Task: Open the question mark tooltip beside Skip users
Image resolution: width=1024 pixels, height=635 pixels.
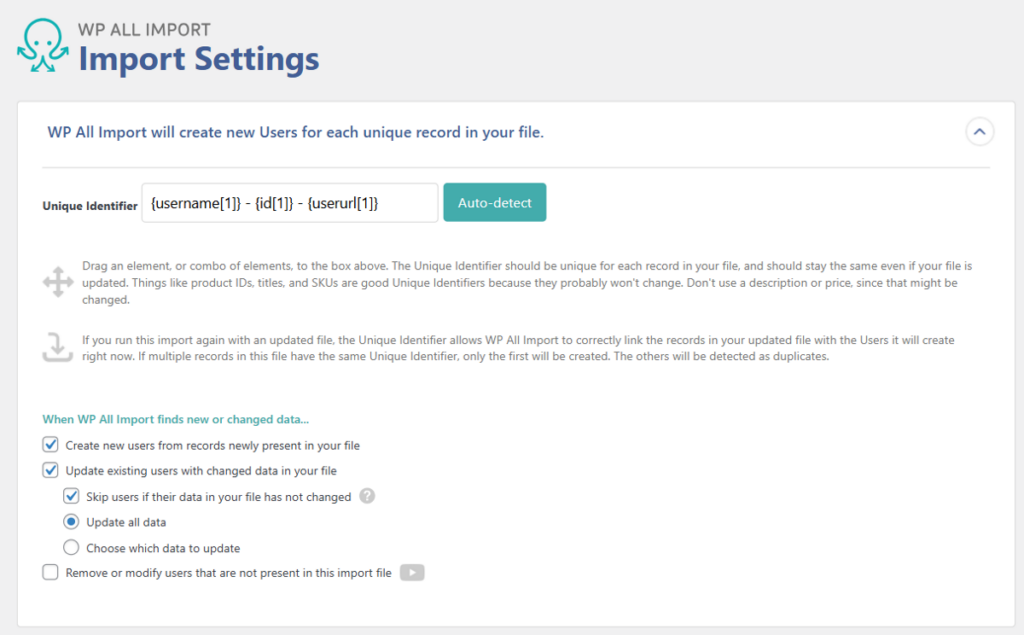Action: pos(367,496)
